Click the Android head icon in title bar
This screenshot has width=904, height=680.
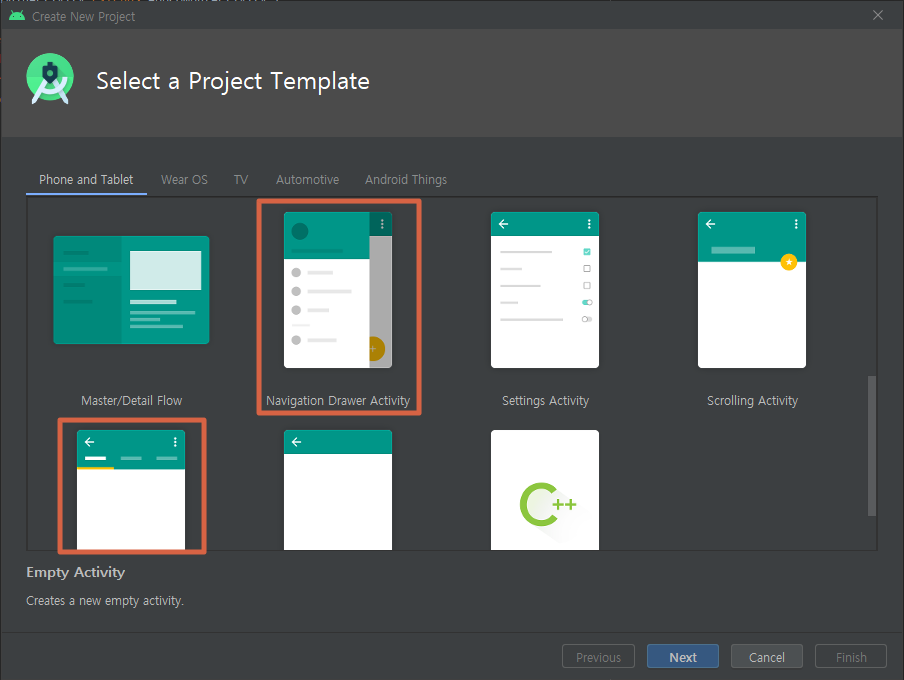[17, 16]
